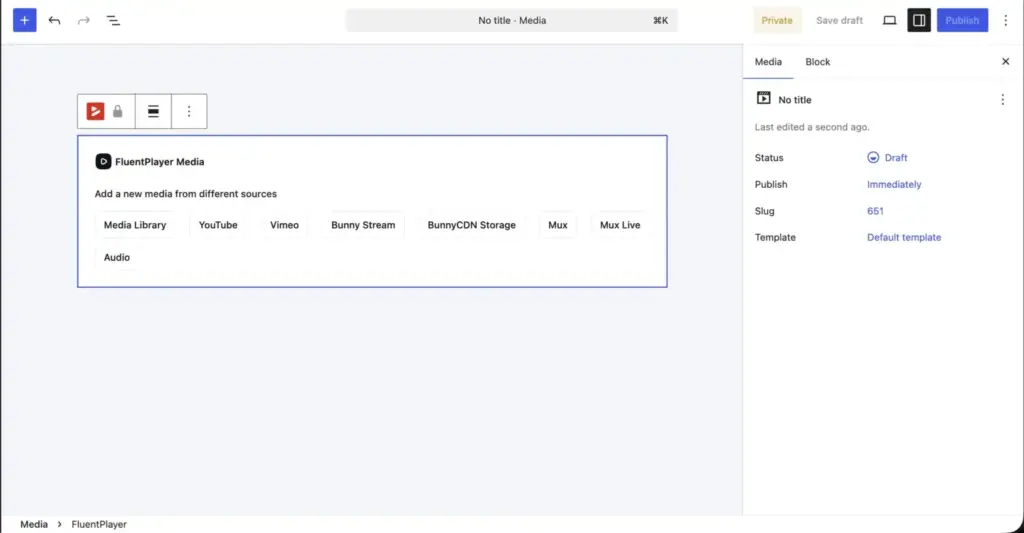Viewport: 1024px width, 533px height.
Task: Click the FluentPlayer block type icon
Action: 95,111
